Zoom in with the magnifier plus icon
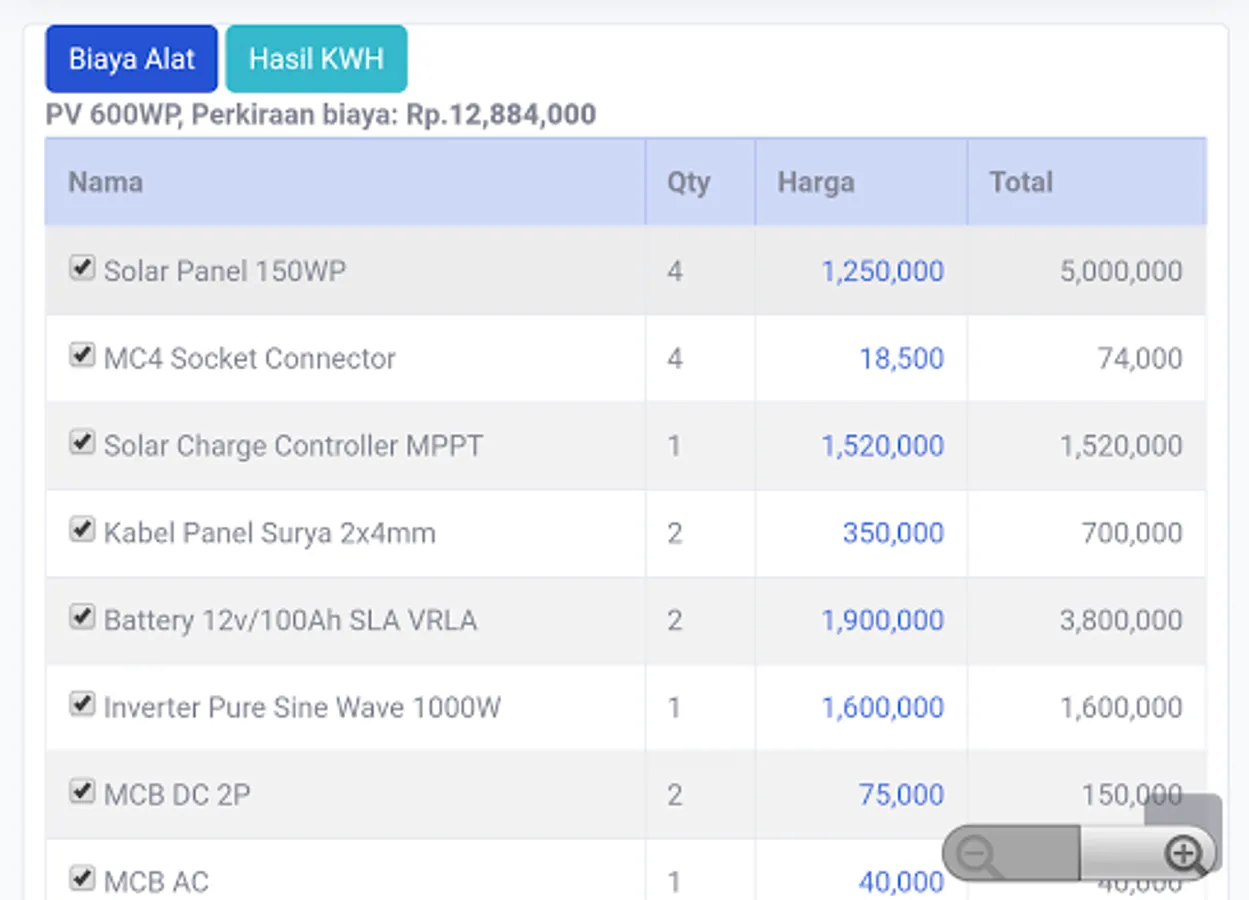1249x900 pixels. click(x=1185, y=854)
